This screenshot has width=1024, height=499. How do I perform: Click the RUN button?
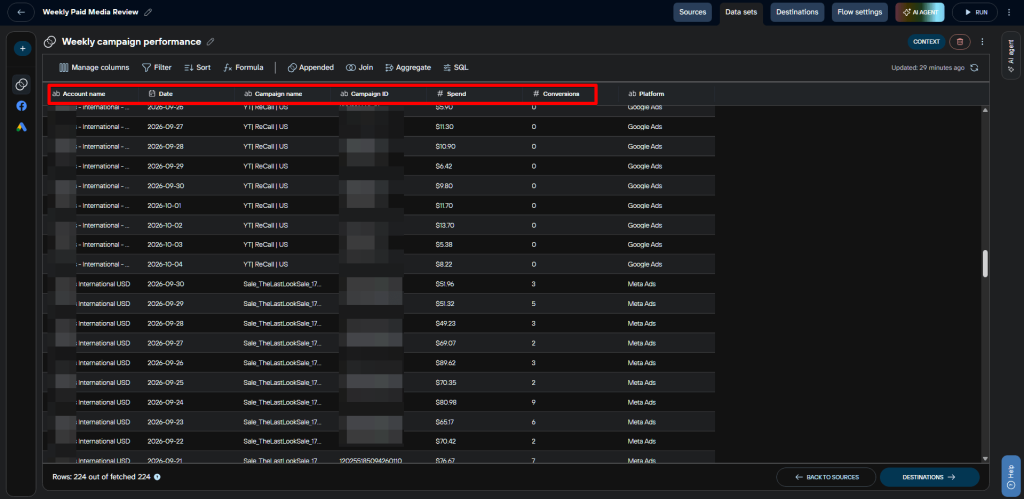tap(974, 12)
